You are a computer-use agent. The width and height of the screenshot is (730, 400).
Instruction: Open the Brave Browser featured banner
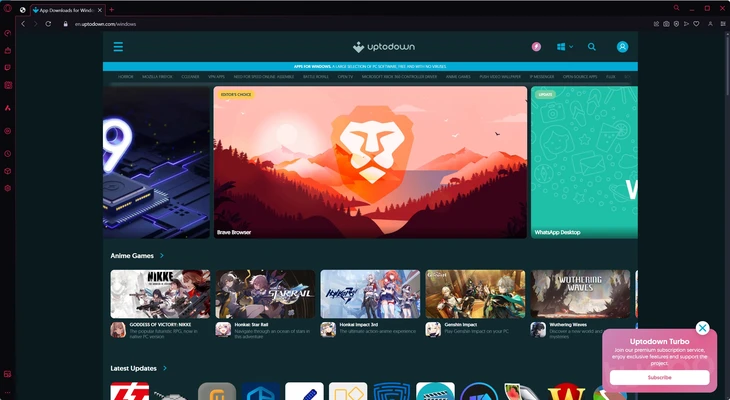[x=370, y=162]
